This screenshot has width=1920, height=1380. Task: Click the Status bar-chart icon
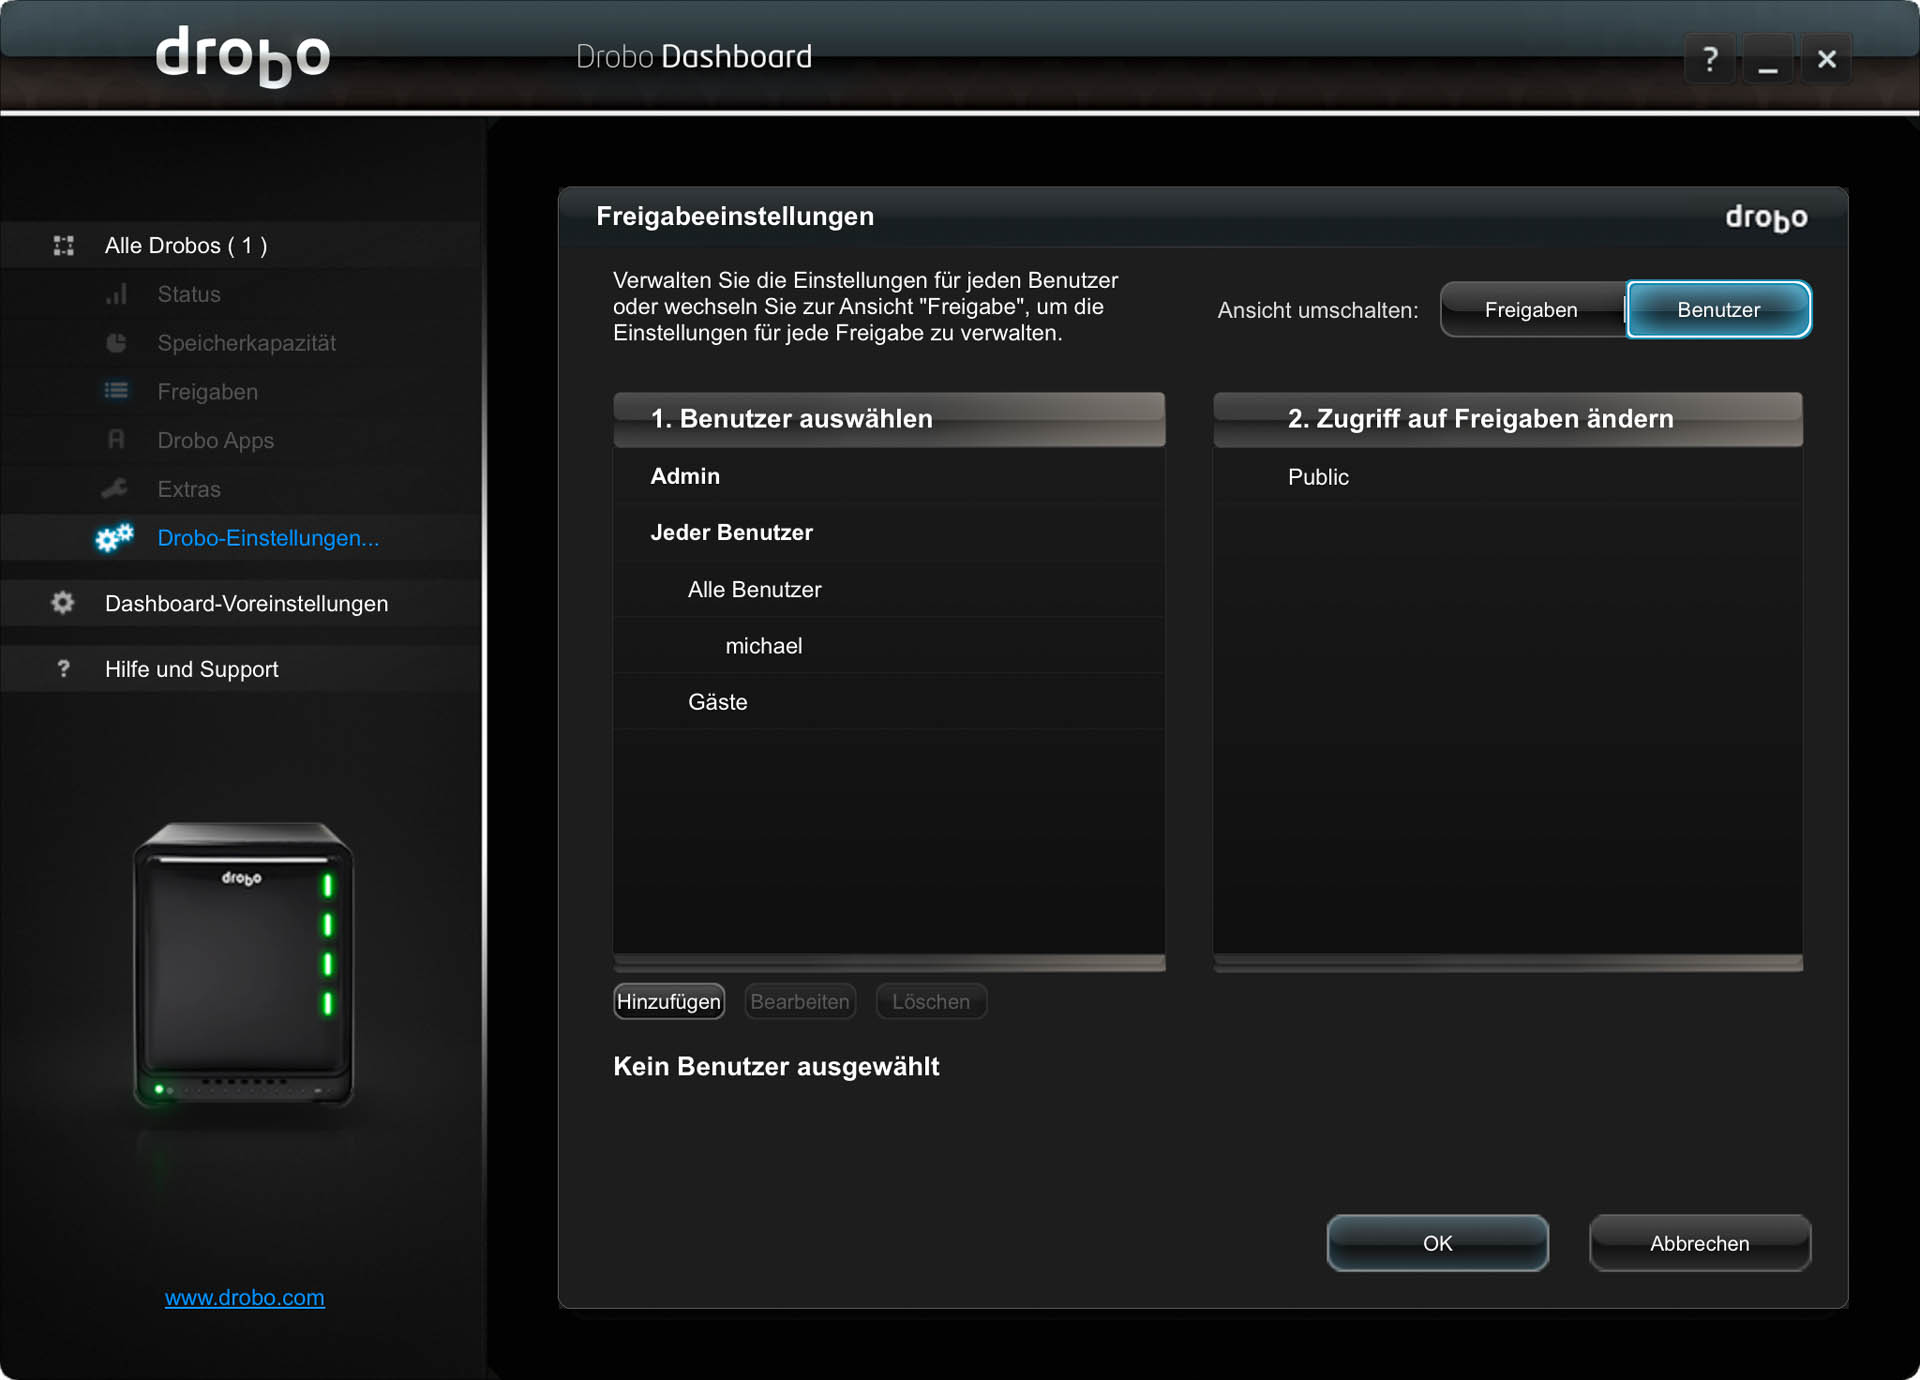[117, 294]
